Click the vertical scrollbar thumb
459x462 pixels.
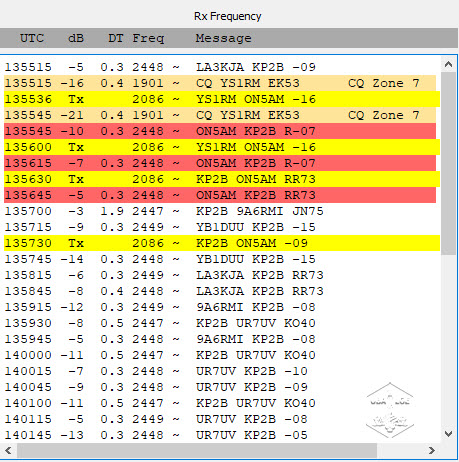click(448, 163)
